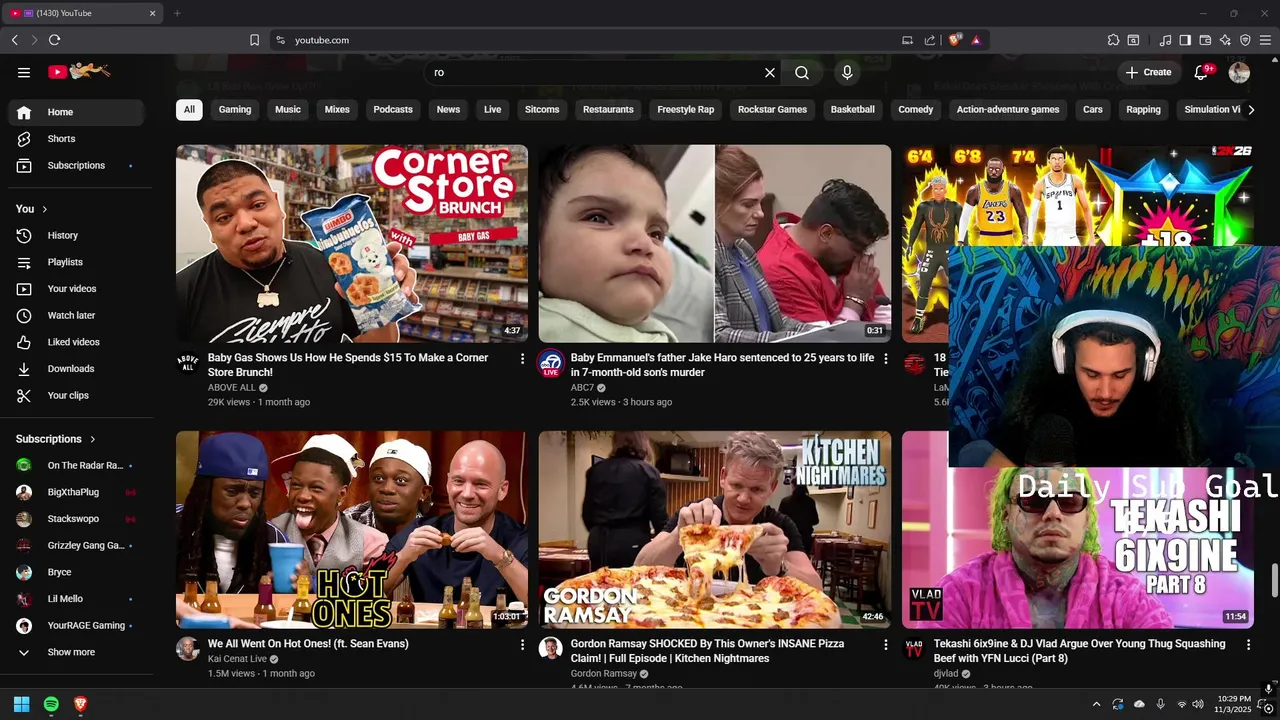Open Corner Store Brunch video thumbnail
Image resolution: width=1280 pixels, height=720 pixels.
click(x=352, y=244)
